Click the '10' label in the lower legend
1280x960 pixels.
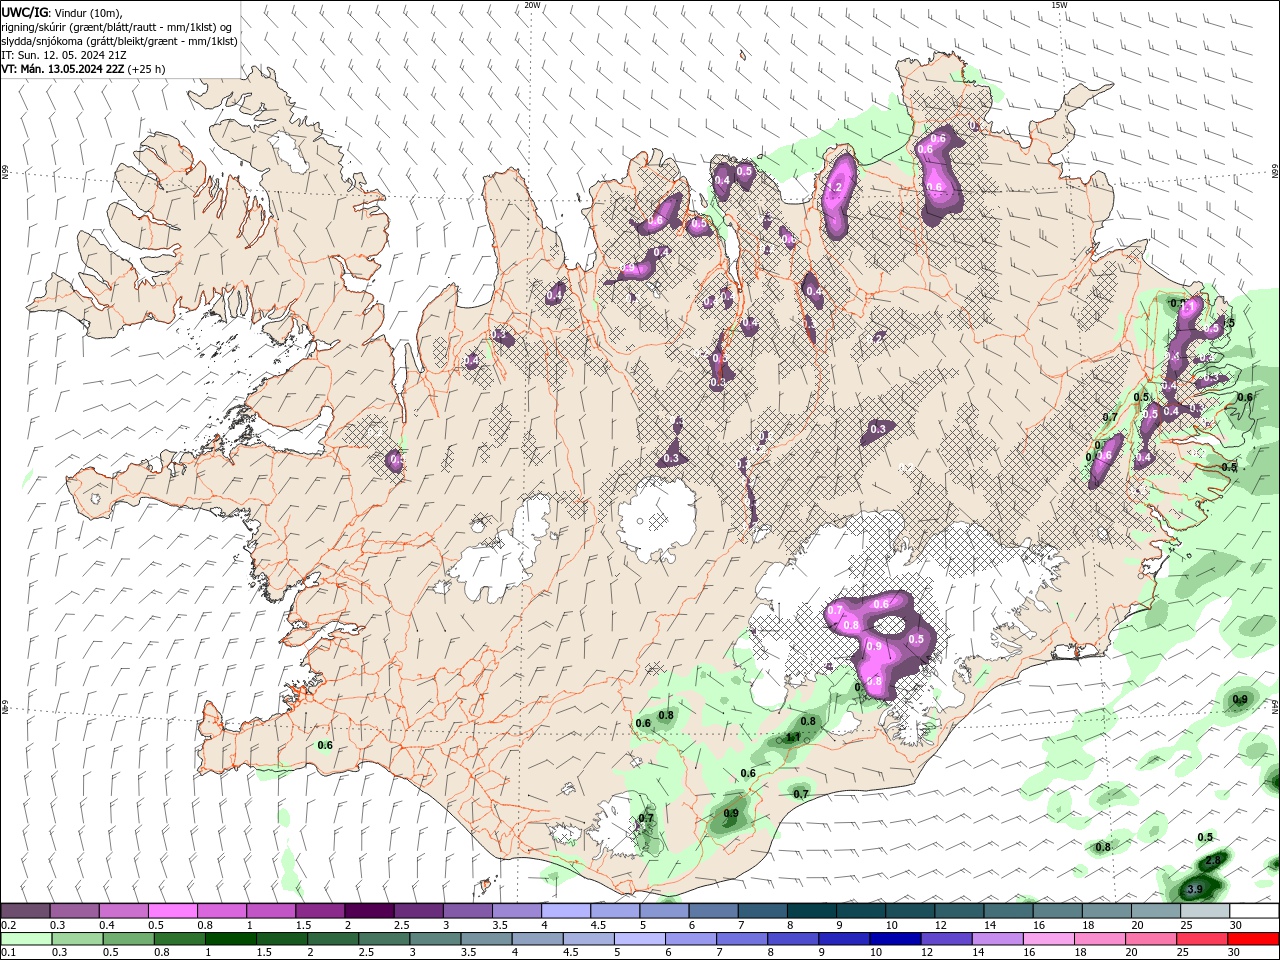coord(876,954)
